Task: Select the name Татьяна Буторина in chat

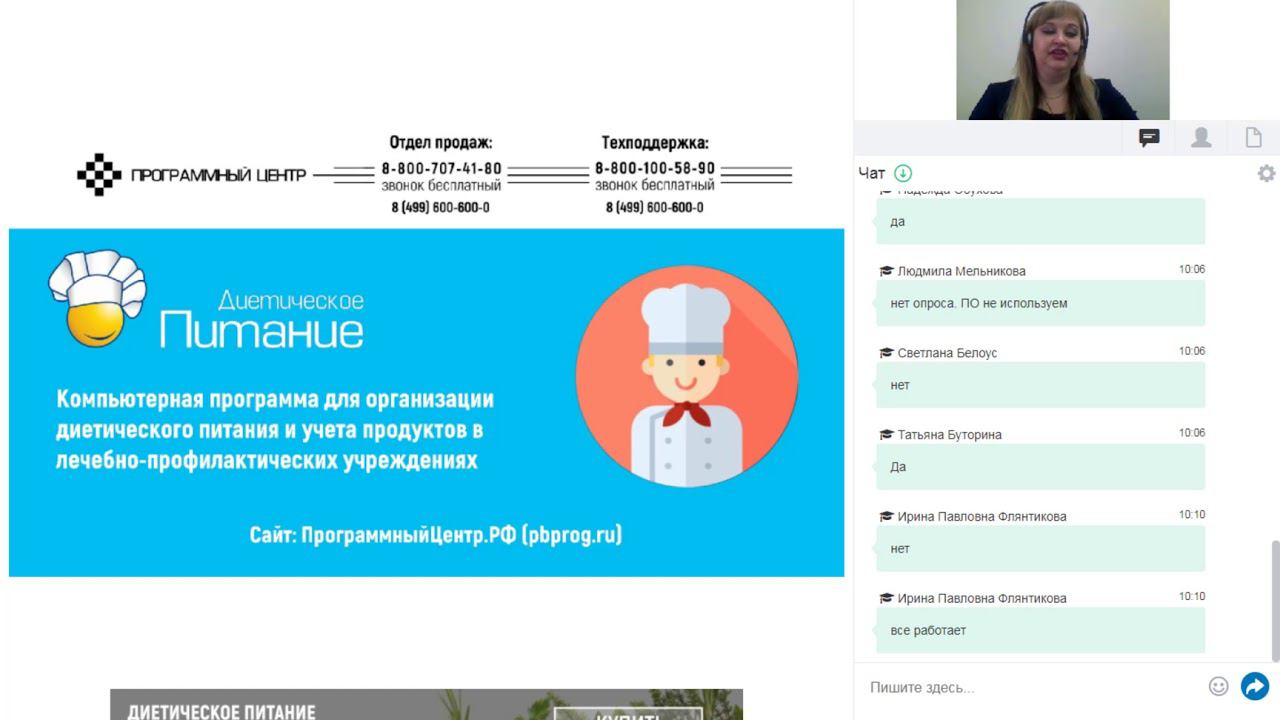Action: tap(949, 435)
